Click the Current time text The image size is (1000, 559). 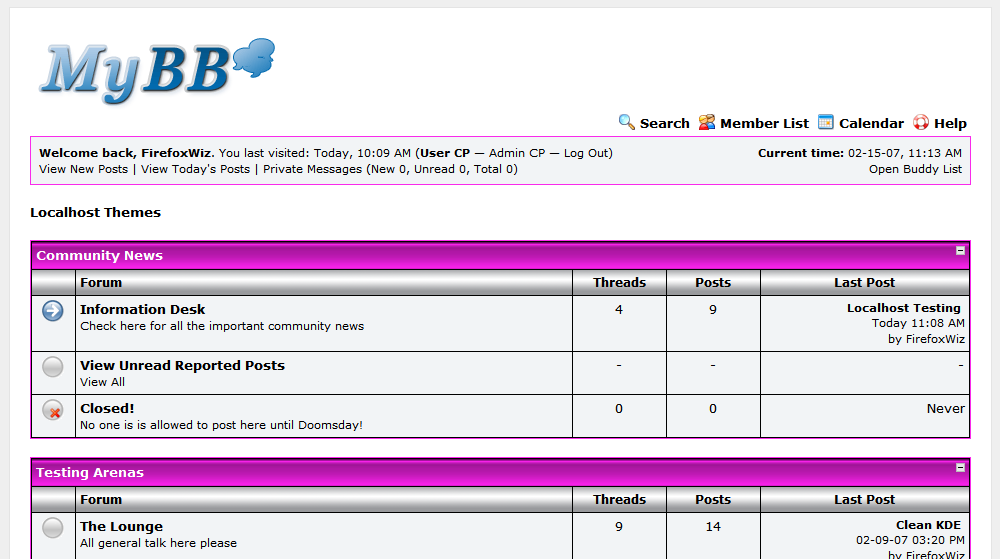(x=860, y=153)
